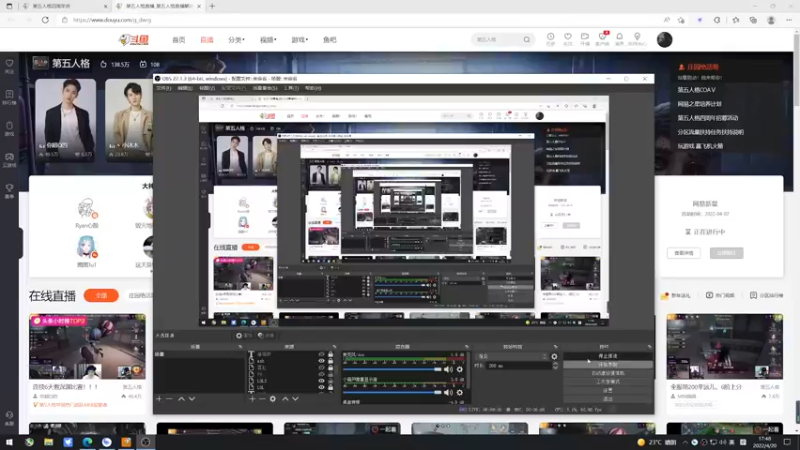Open OBS 编辑 menu
The image size is (800, 450).
[x=185, y=88]
